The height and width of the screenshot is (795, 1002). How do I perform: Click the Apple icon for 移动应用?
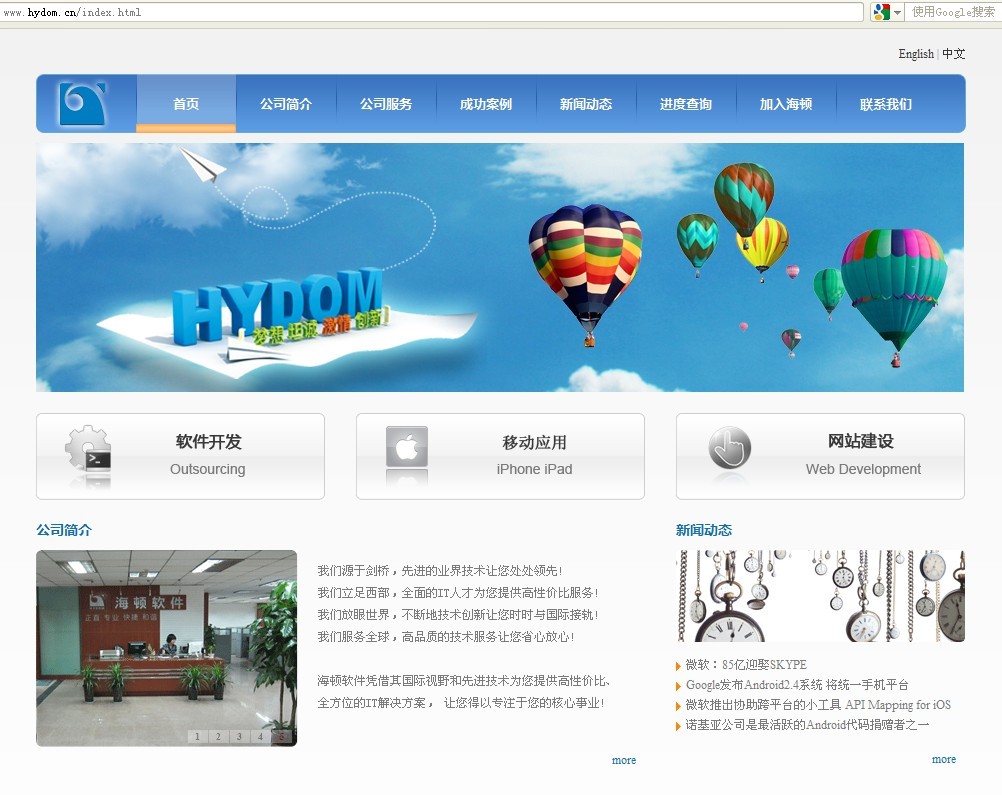[x=407, y=448]
